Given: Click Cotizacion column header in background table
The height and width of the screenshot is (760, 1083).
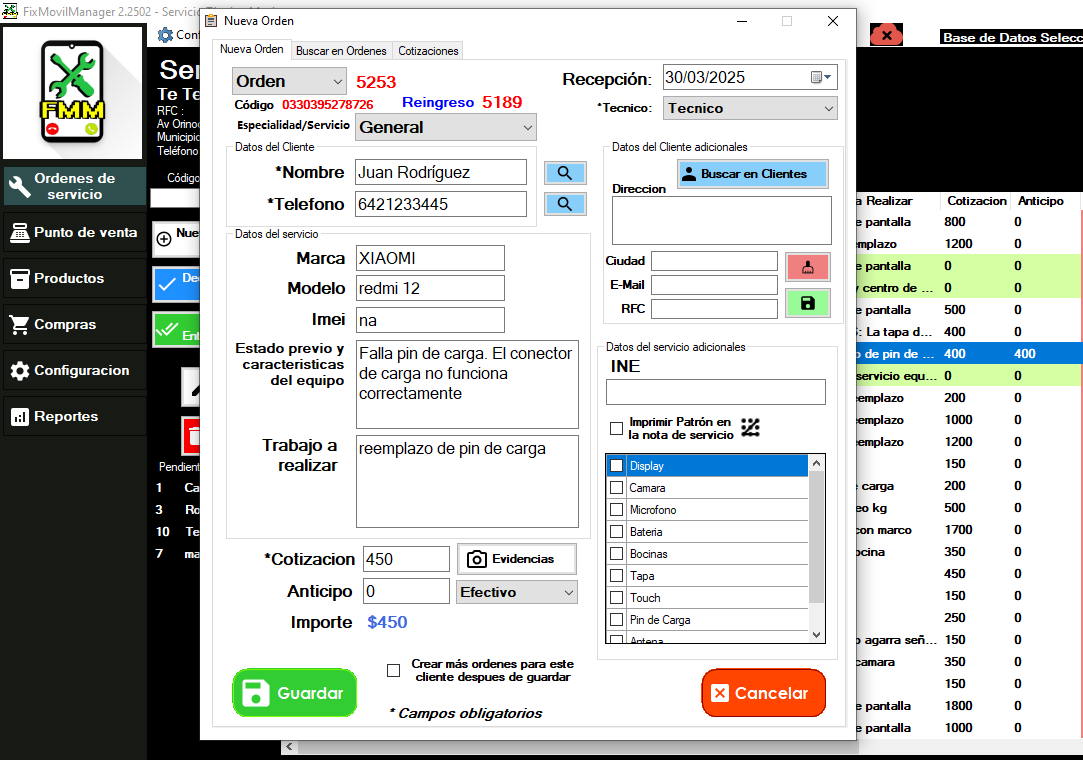Looking at the screenshot, I should click(977, 201).
